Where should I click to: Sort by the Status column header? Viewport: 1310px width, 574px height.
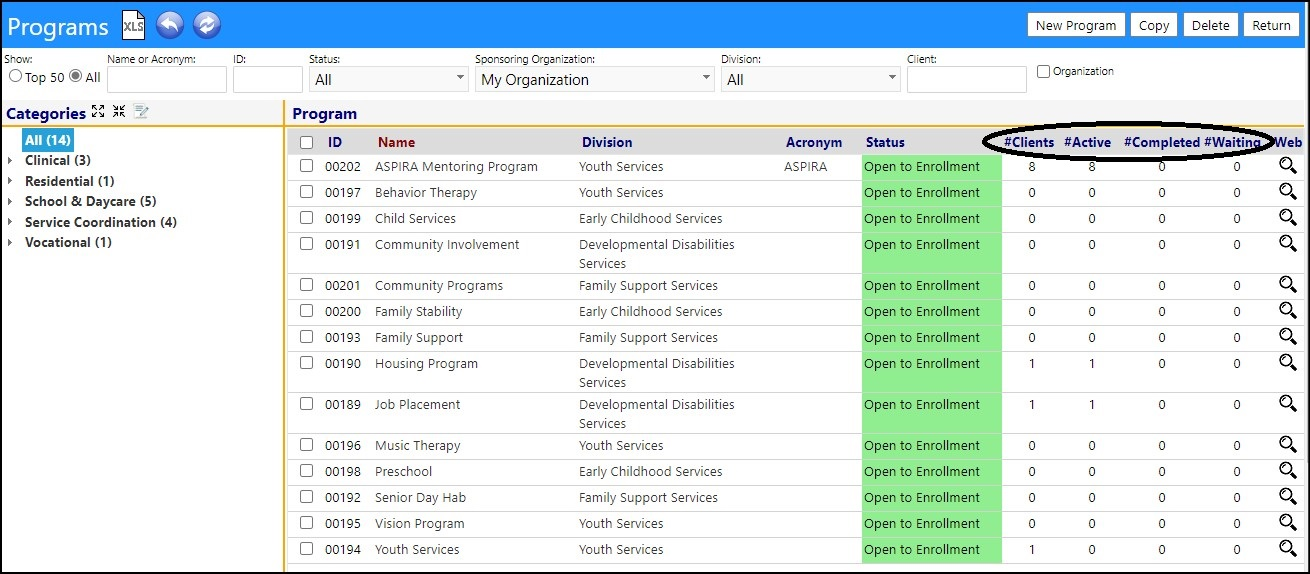pyautogui.click(x=885, y=142)
